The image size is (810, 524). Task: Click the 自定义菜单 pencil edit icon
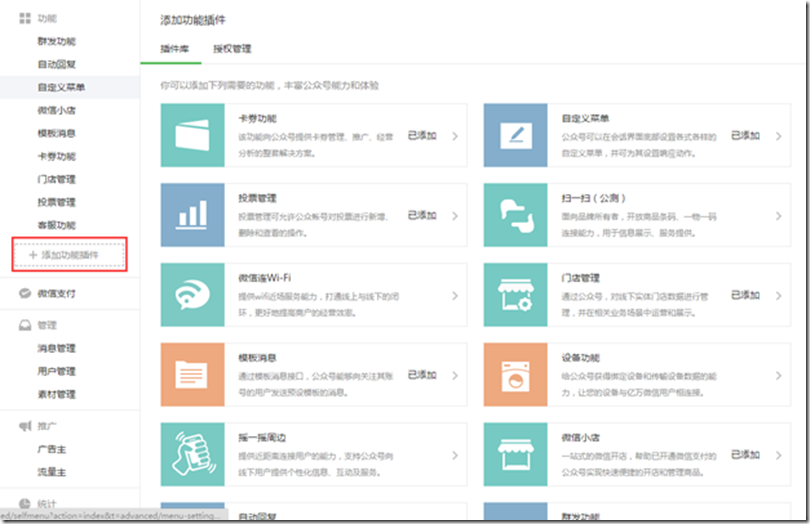click(515, 135)
